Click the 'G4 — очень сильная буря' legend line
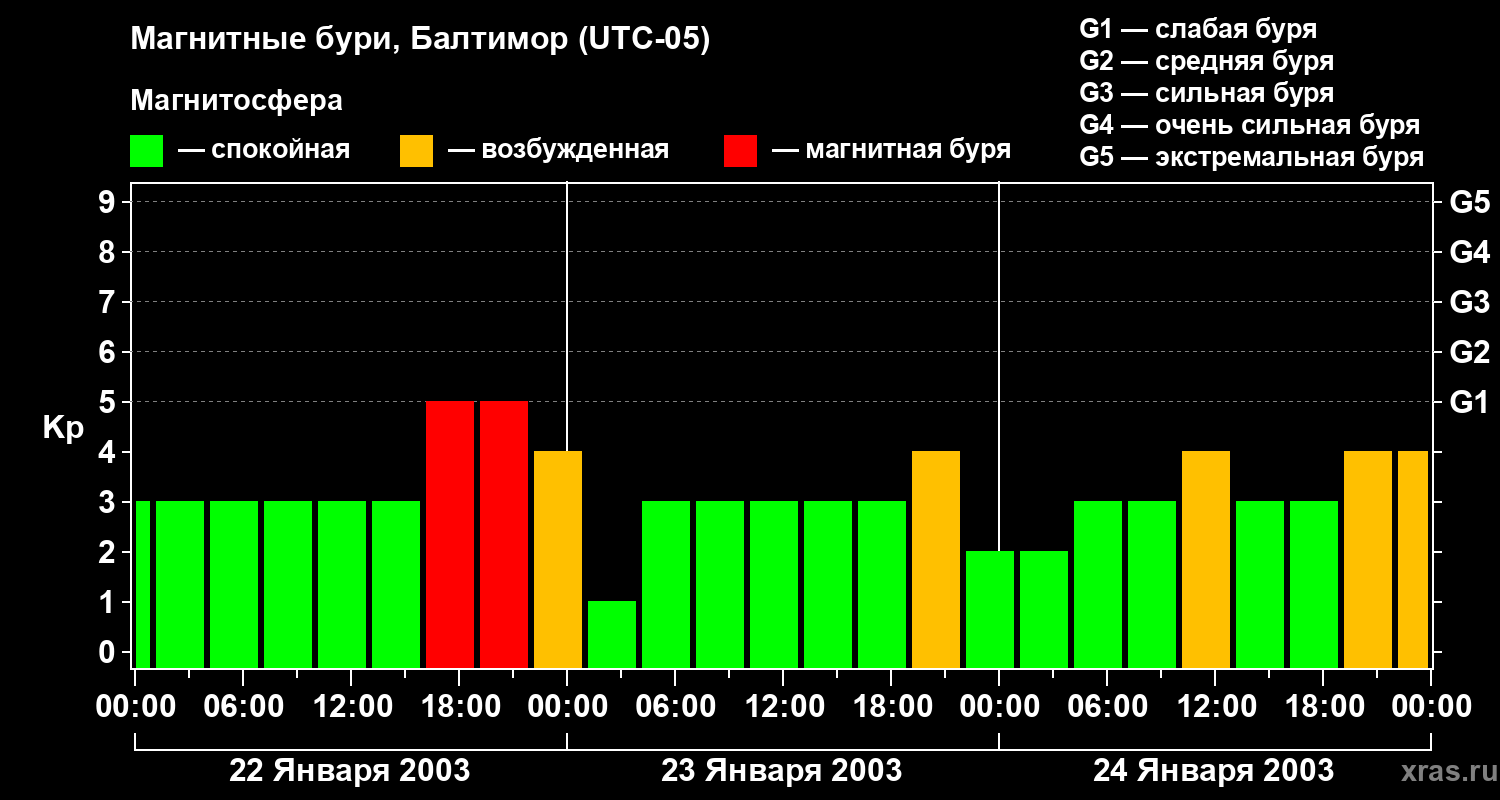1500x800 pixels. [x=1249, y=125]
